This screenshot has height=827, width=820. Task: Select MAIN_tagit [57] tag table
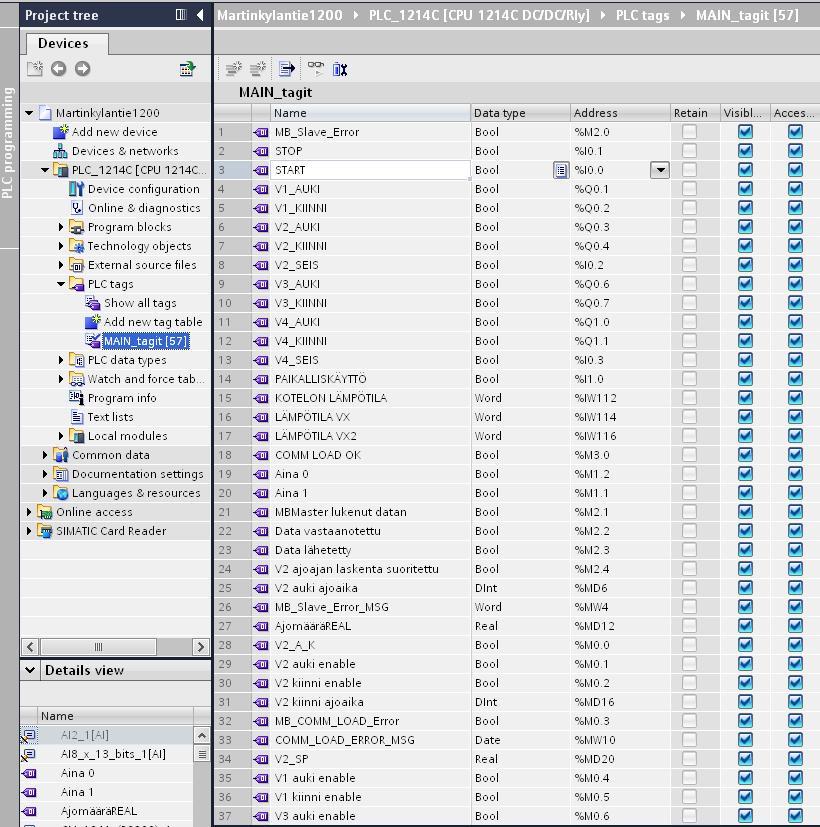pyautogui.click(x=145, y=341)
